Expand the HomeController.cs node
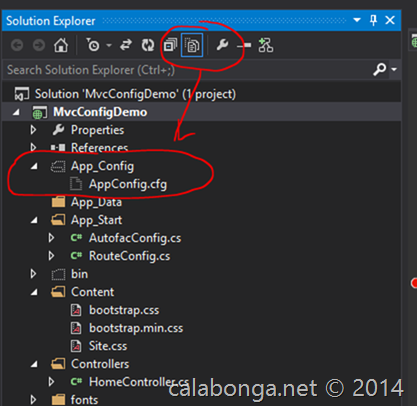 tap(51, 382)
